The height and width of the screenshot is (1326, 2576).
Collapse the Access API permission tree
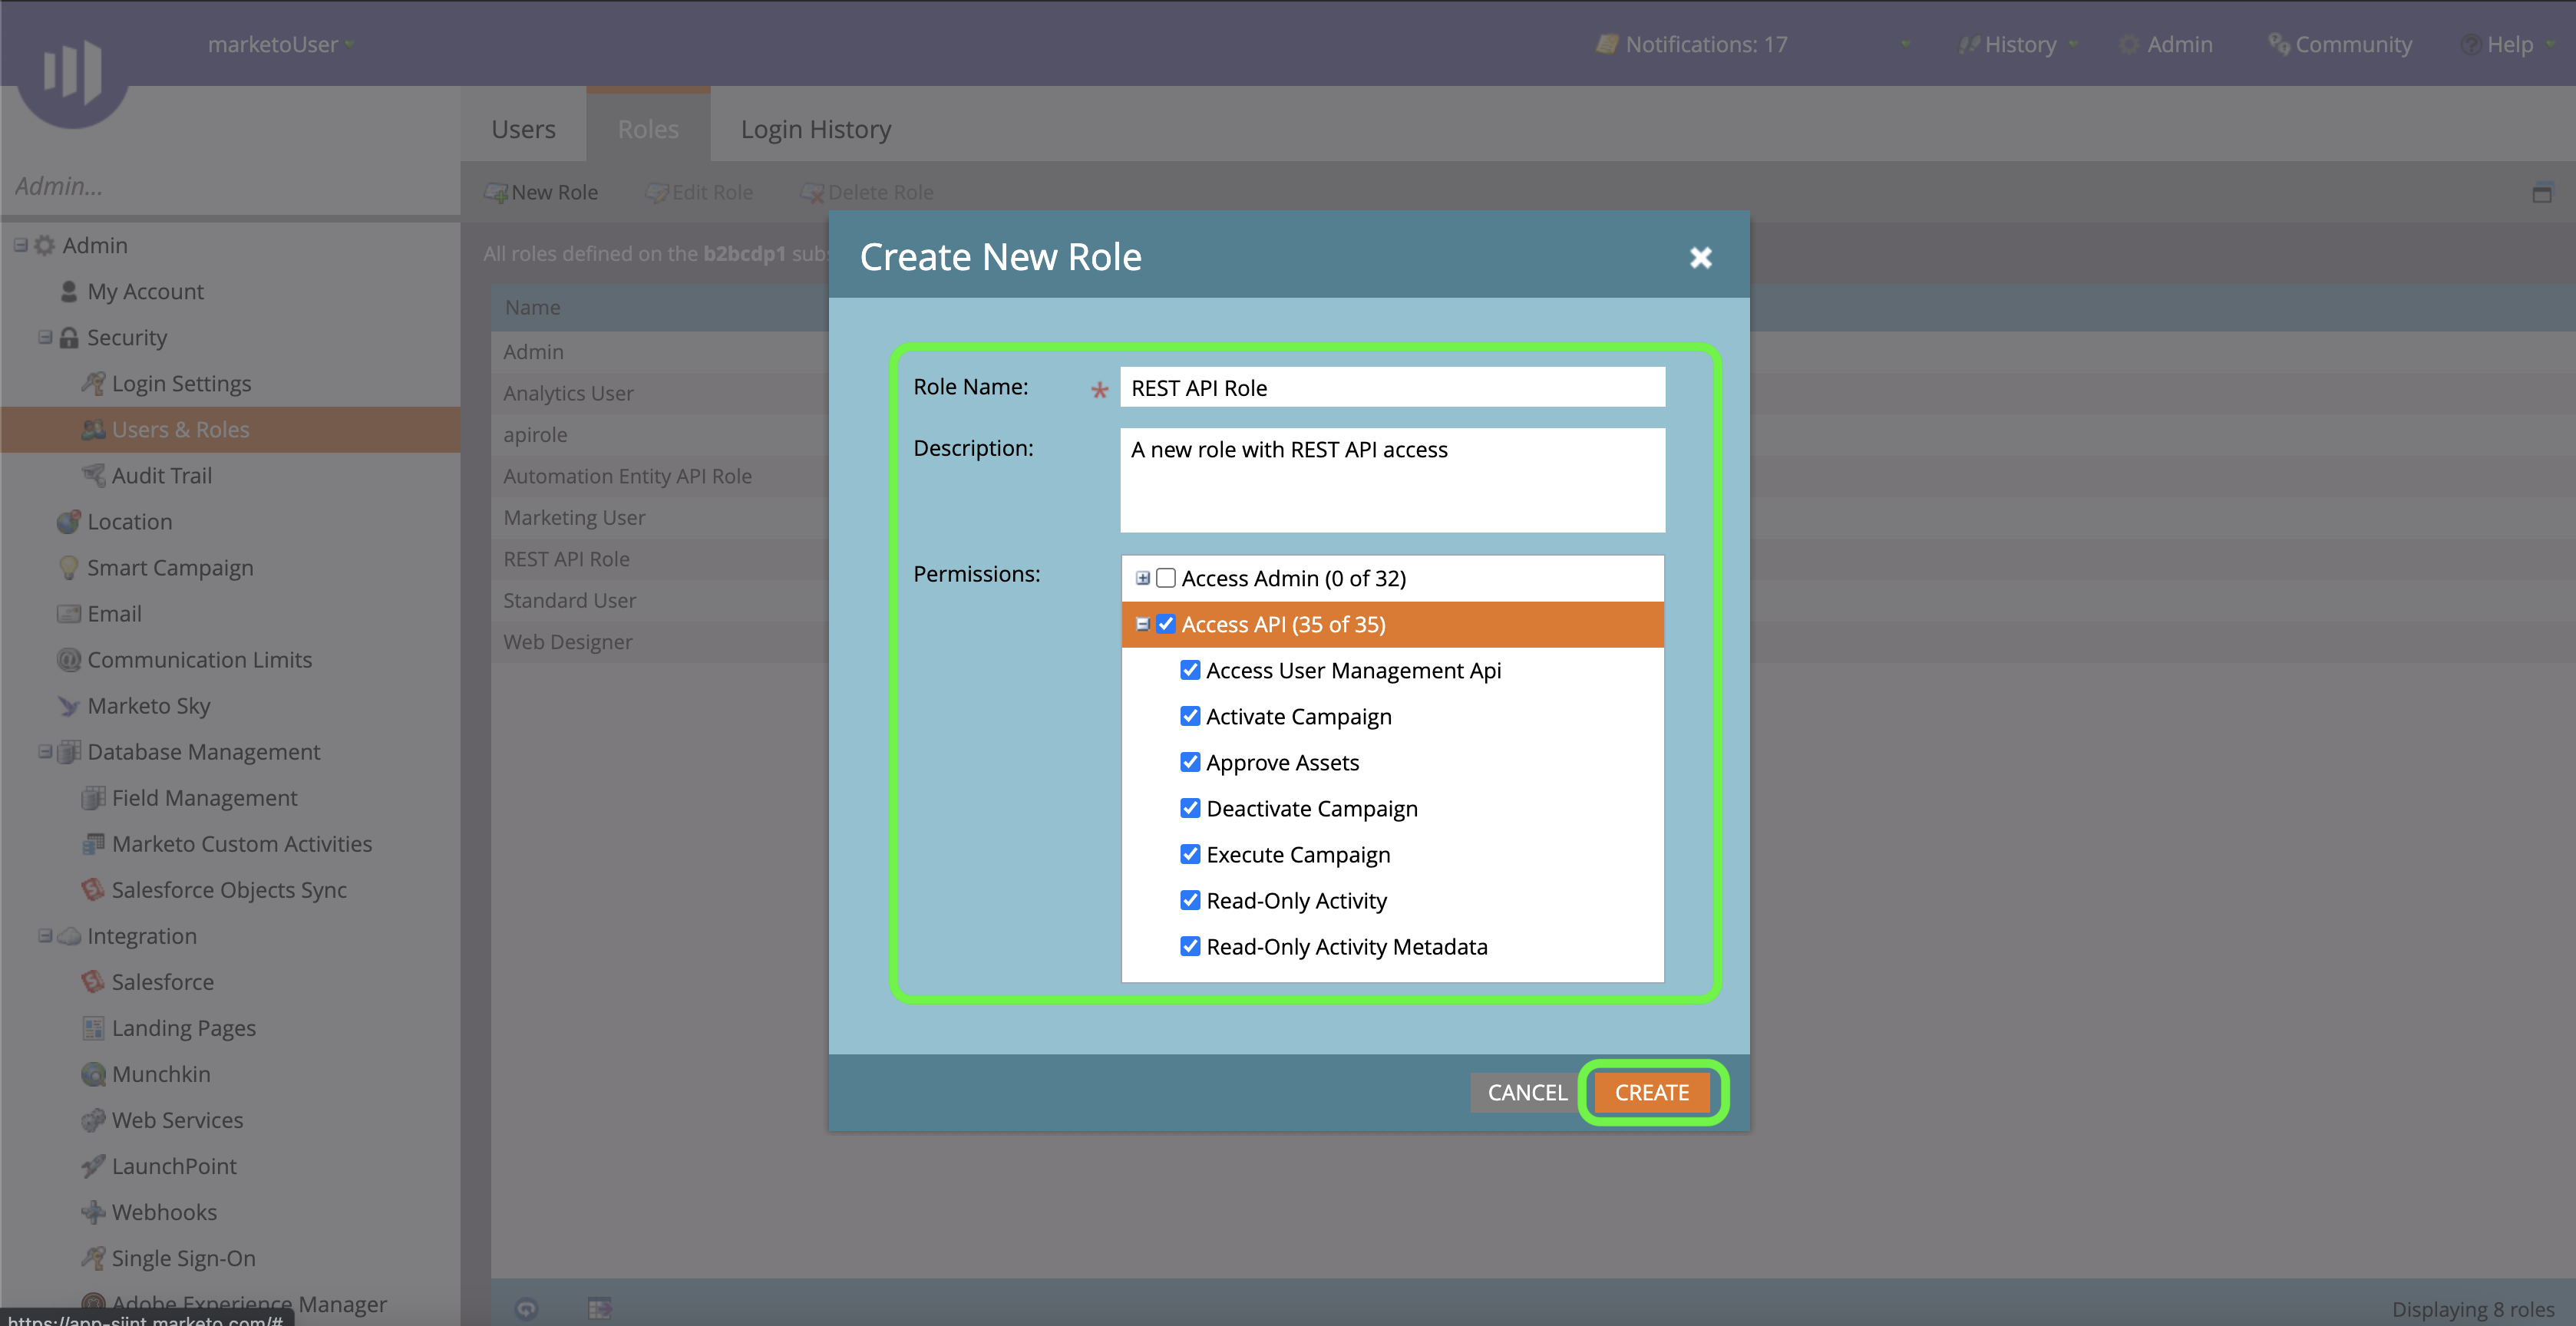coord(1142,624)
